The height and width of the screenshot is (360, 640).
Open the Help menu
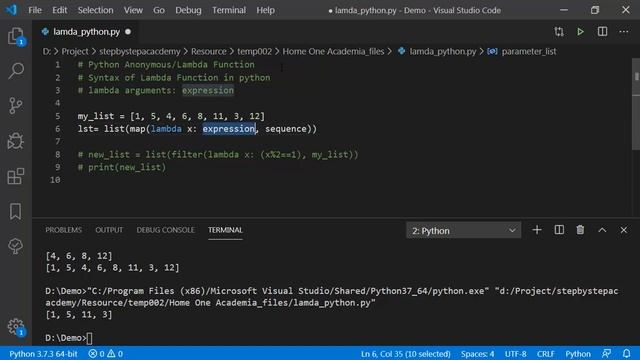[x=265, y=10]
